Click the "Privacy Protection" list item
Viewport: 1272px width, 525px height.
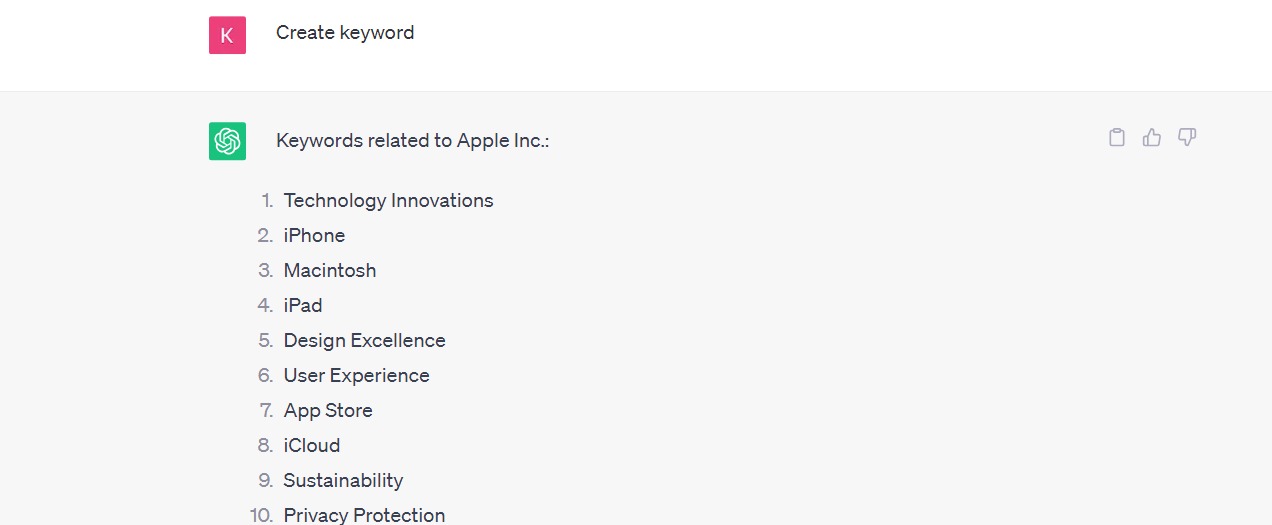(x=364, y=515)
